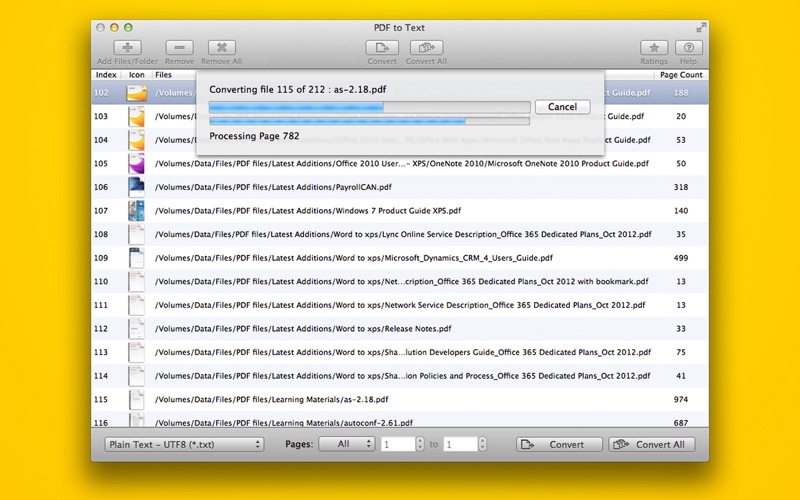Open Ratings via the star icon
800x500 pixels.
point(654,48)
